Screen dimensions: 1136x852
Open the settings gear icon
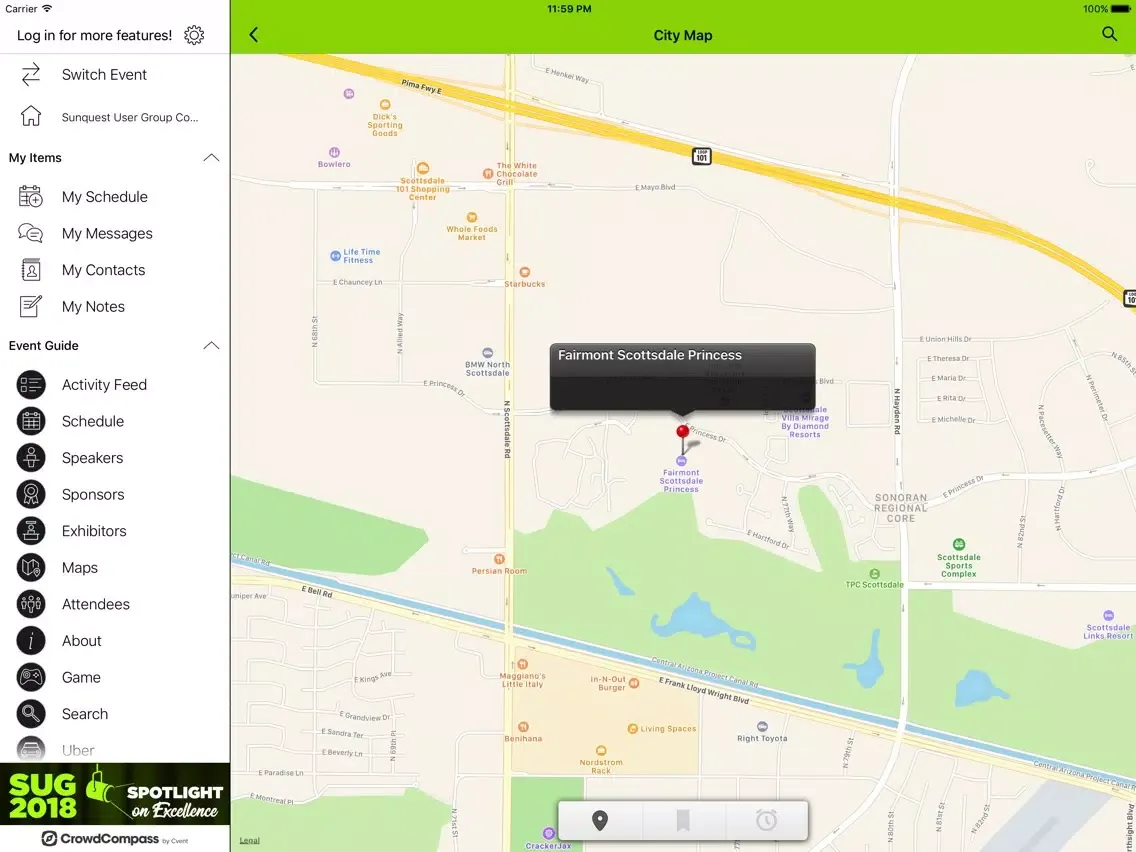click(193, 35)
